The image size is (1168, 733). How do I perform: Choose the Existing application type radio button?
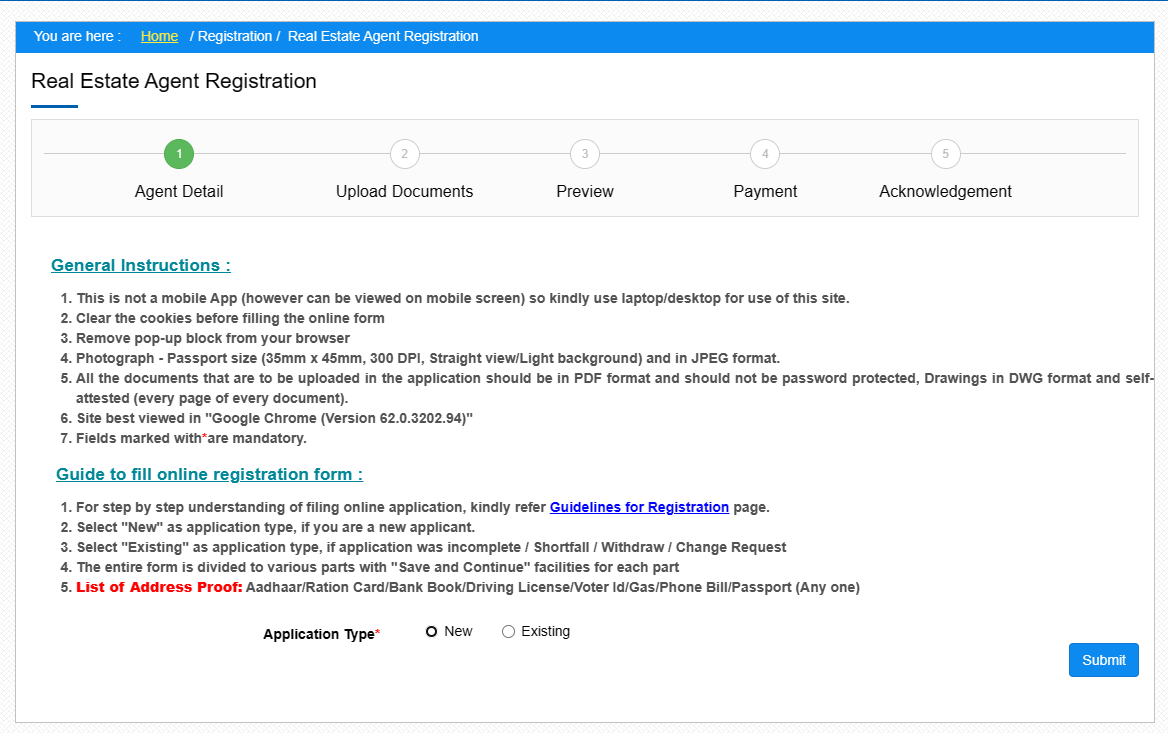click(x=508, y=632)
